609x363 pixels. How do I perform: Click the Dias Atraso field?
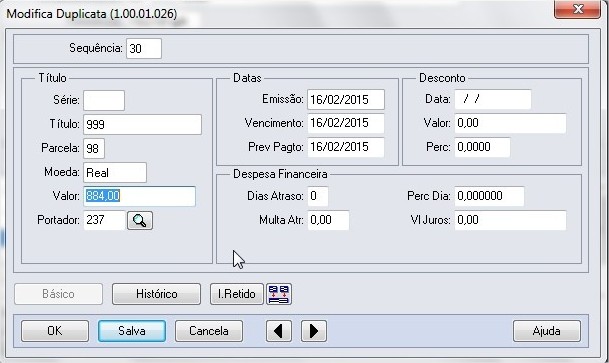click(318, 196)
